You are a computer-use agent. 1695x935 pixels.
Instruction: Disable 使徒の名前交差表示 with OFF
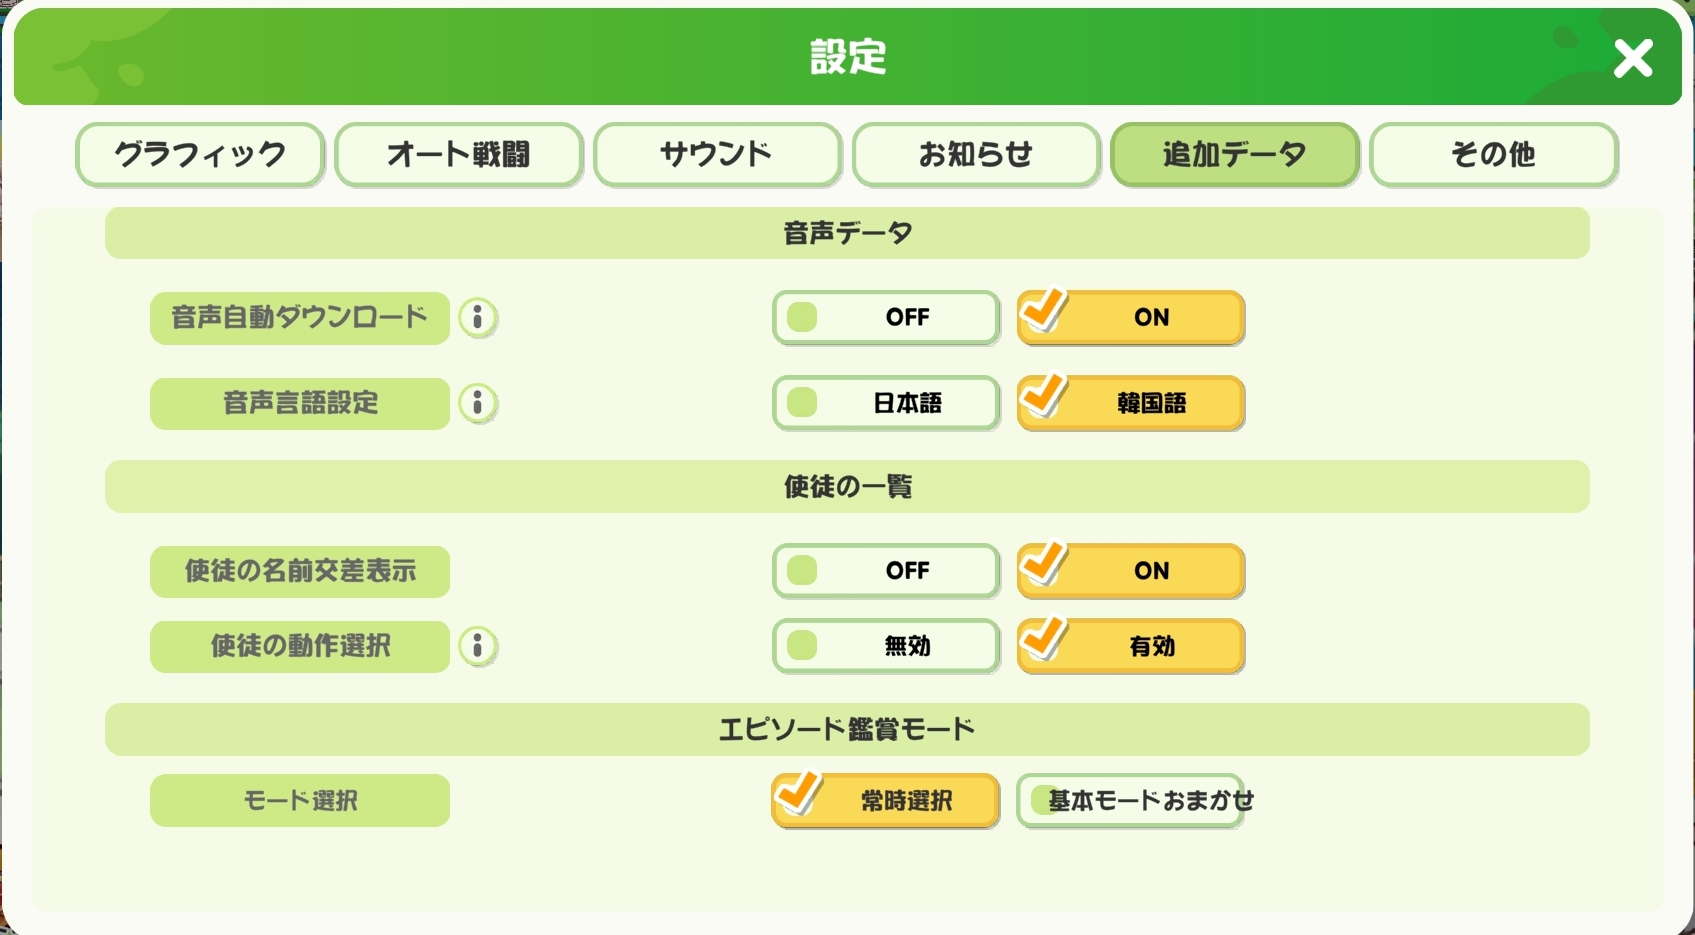[885, 571]
